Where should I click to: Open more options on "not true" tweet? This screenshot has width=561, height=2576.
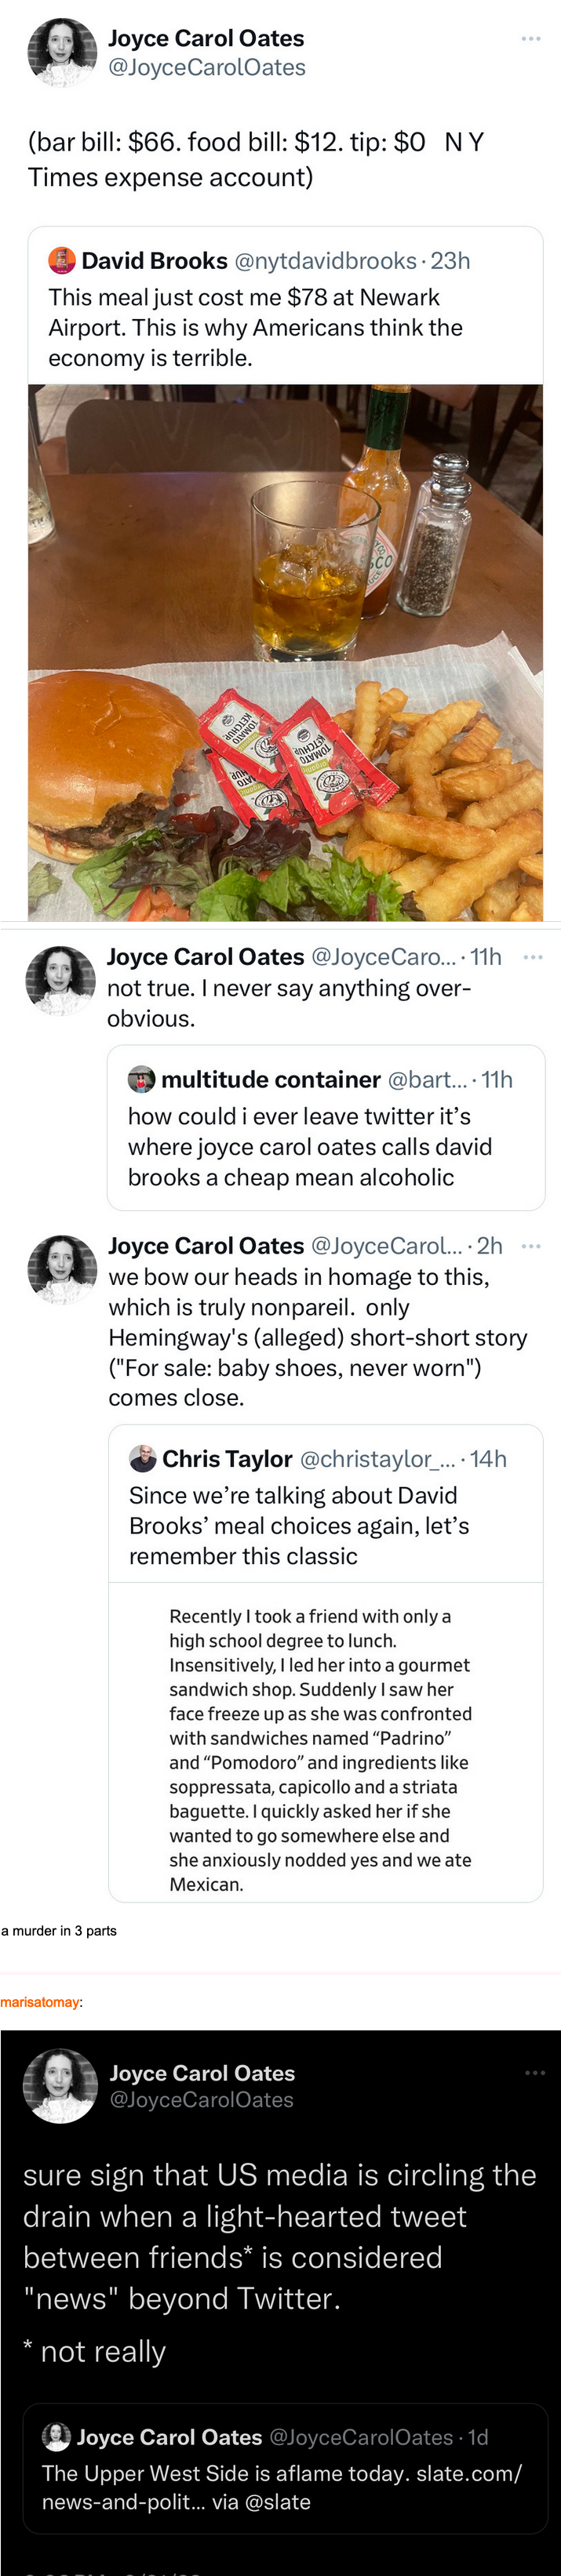point(533,957)
